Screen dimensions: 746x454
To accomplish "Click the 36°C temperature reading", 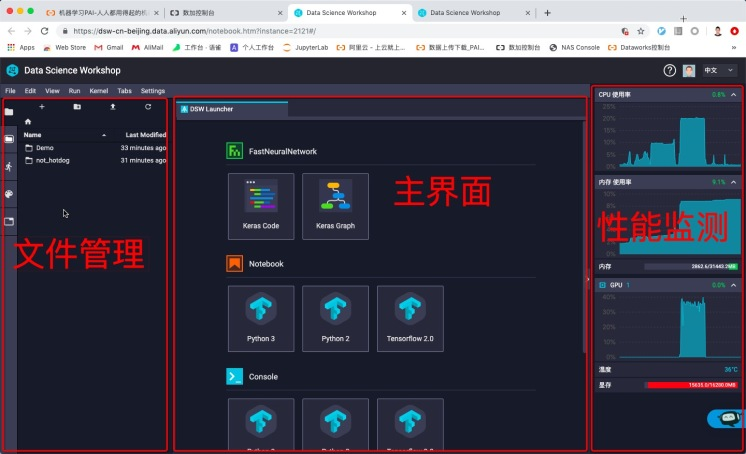I will 731,370.
